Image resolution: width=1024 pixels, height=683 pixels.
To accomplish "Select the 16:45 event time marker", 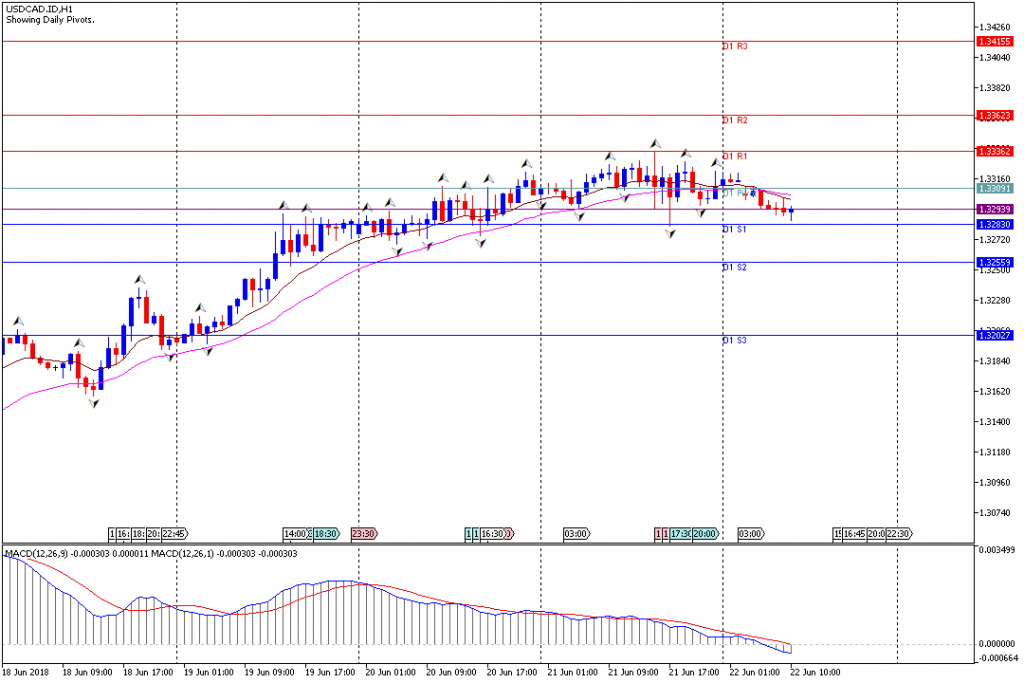I will (854, 534).
